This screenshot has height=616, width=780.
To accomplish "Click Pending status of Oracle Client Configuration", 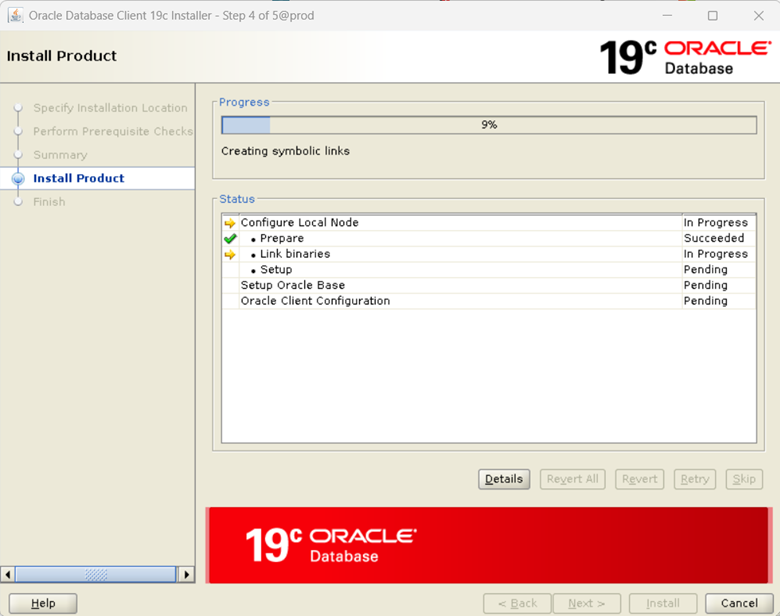I will pos(705,301).
